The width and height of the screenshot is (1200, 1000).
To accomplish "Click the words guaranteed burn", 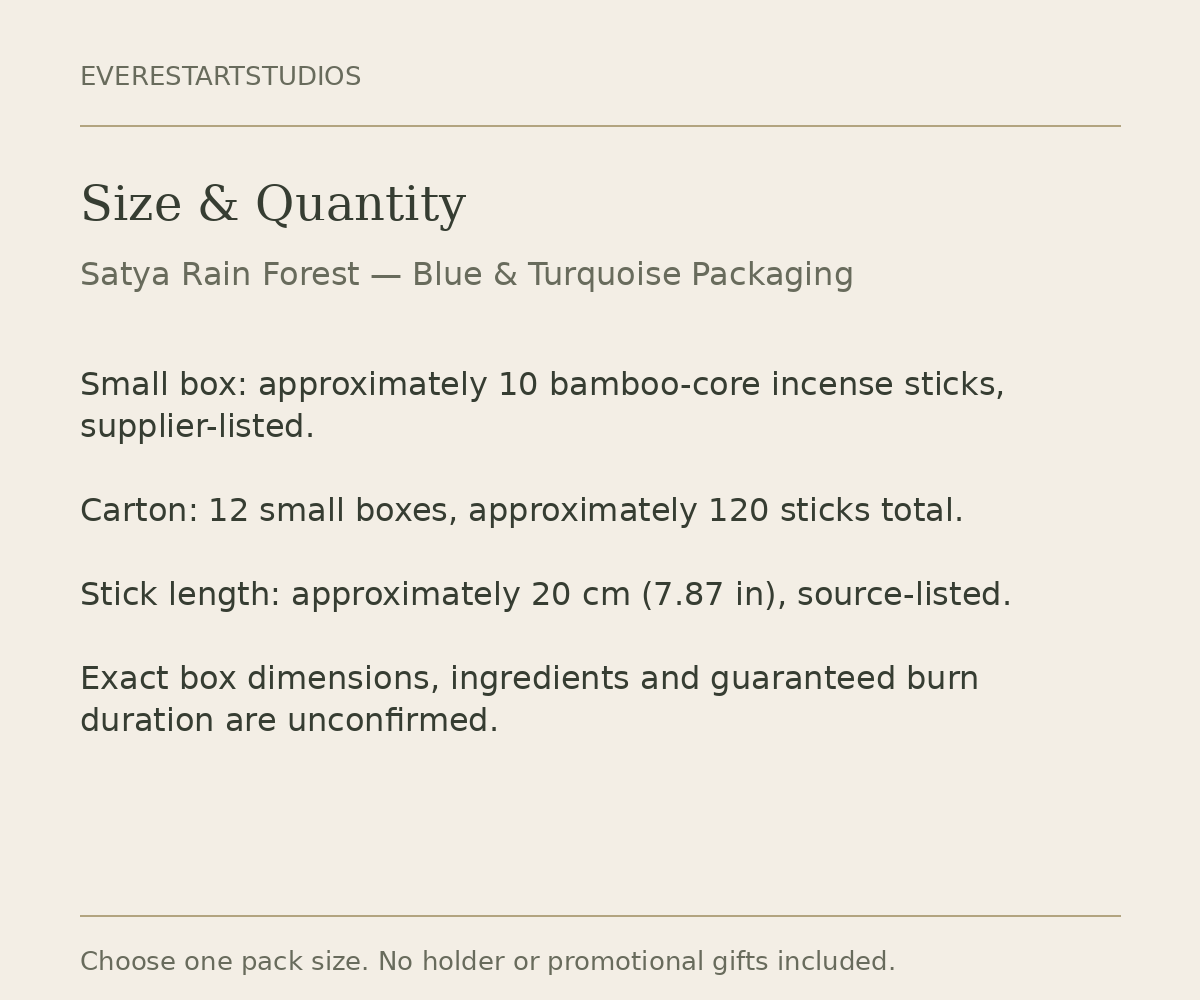I will coord(844,679).
